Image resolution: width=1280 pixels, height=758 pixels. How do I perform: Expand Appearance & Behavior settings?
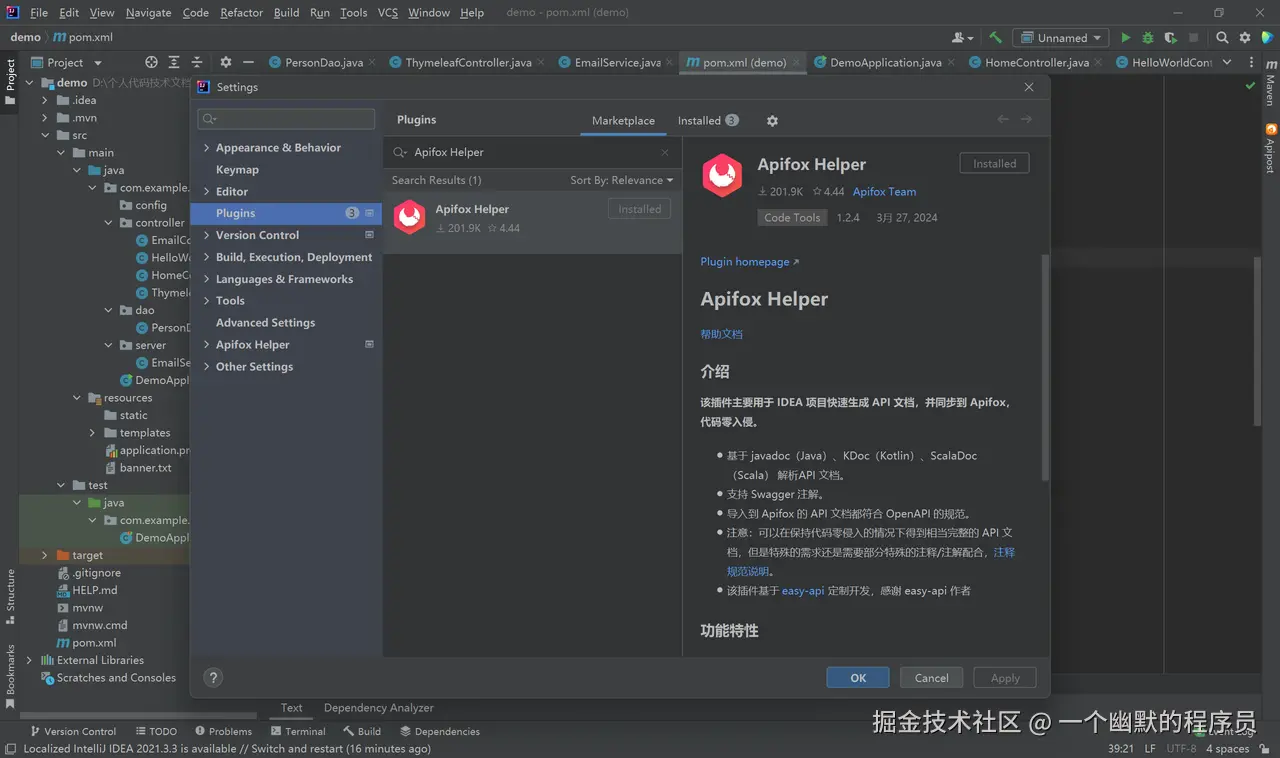click(x=206, y=148)
